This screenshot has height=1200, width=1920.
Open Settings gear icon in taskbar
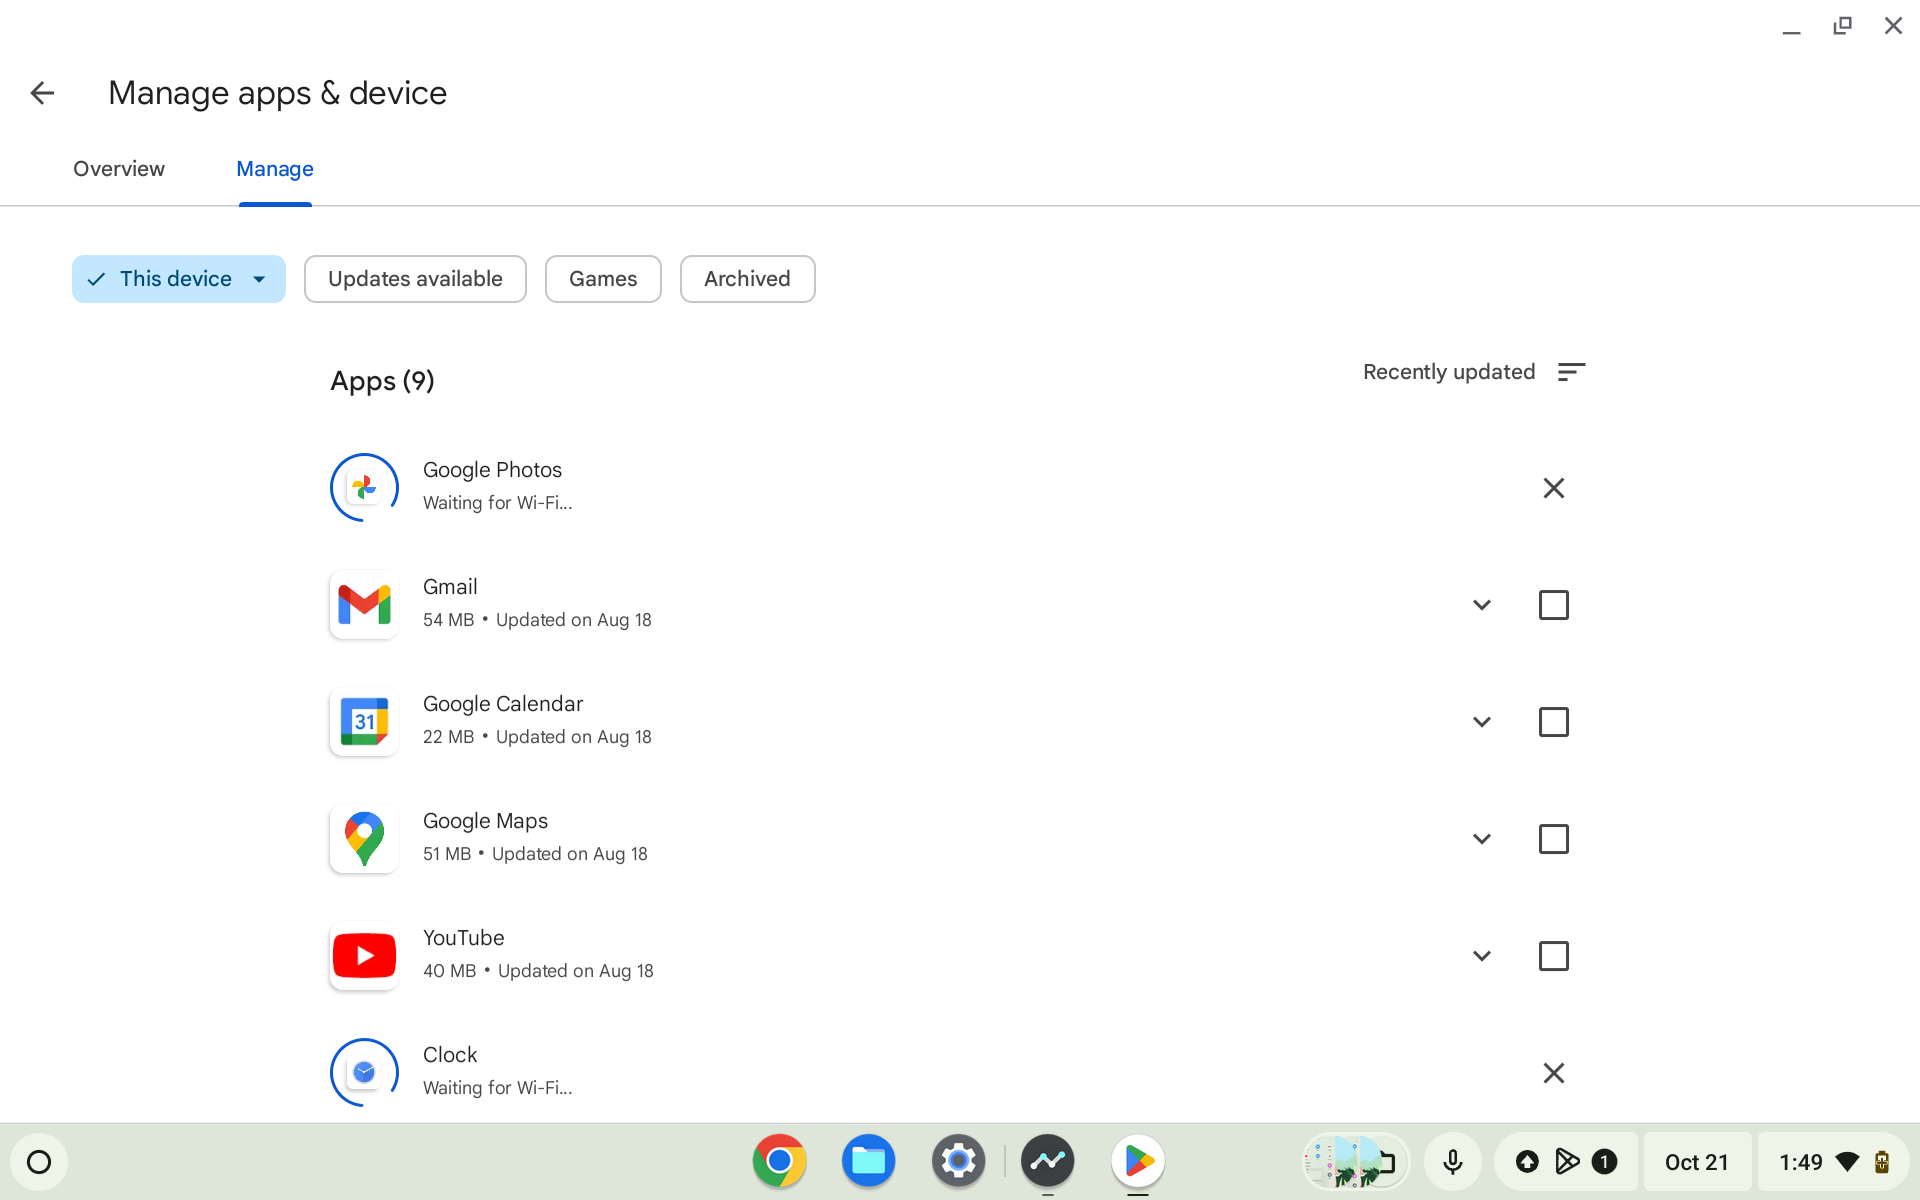[958, 1161]
